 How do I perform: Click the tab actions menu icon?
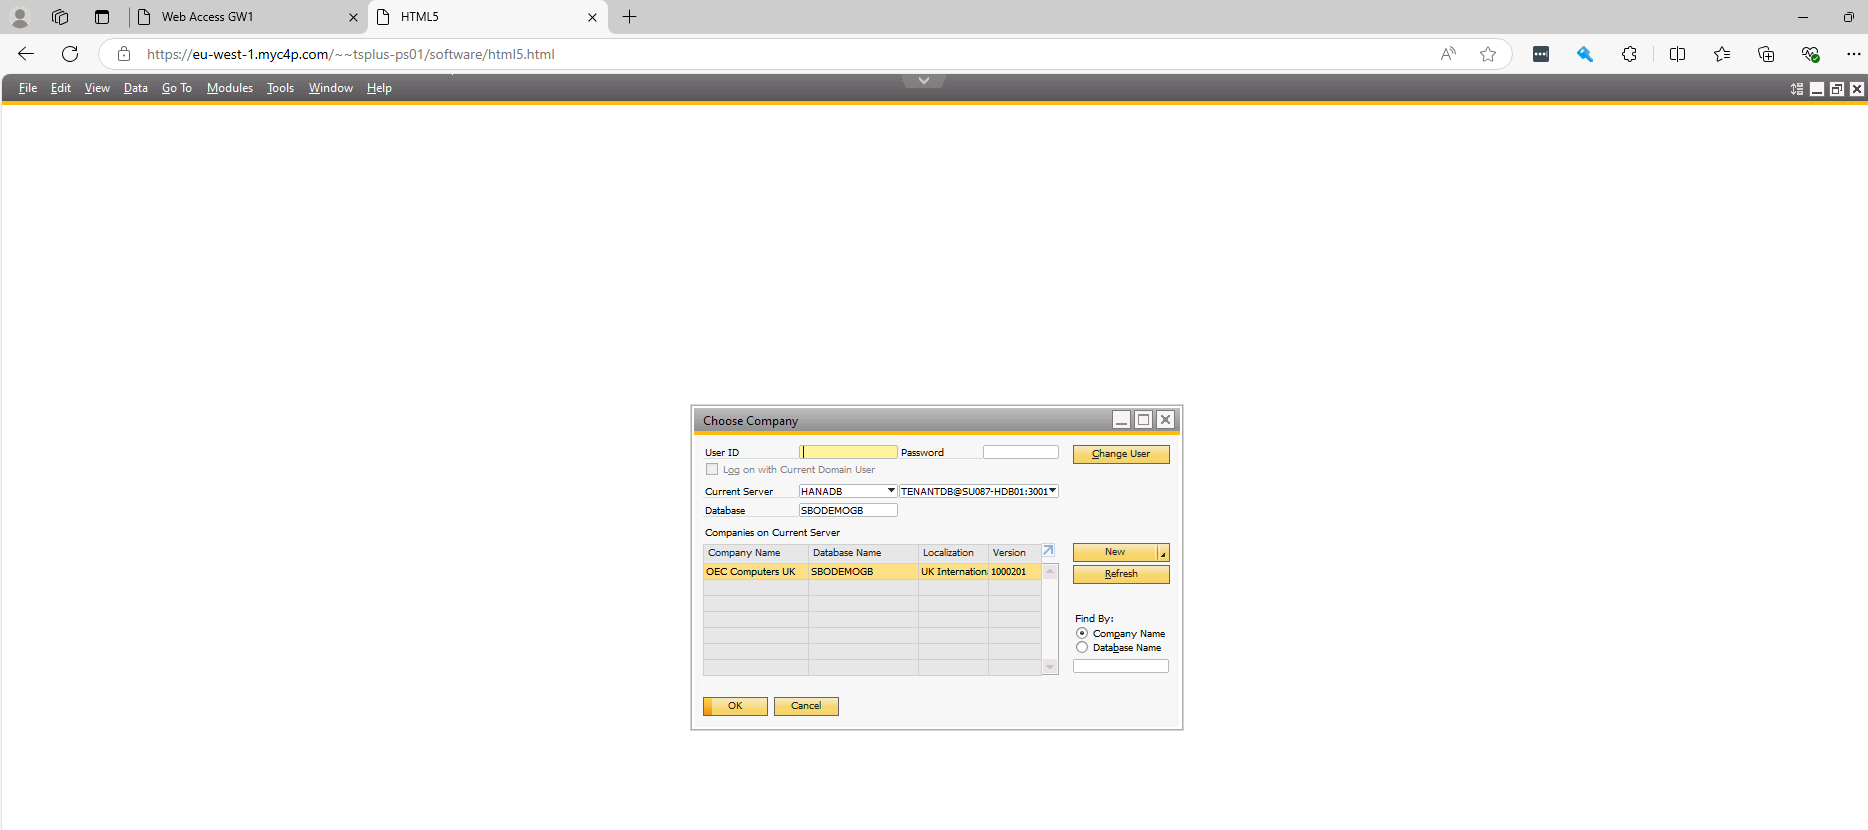pos(102,17)
